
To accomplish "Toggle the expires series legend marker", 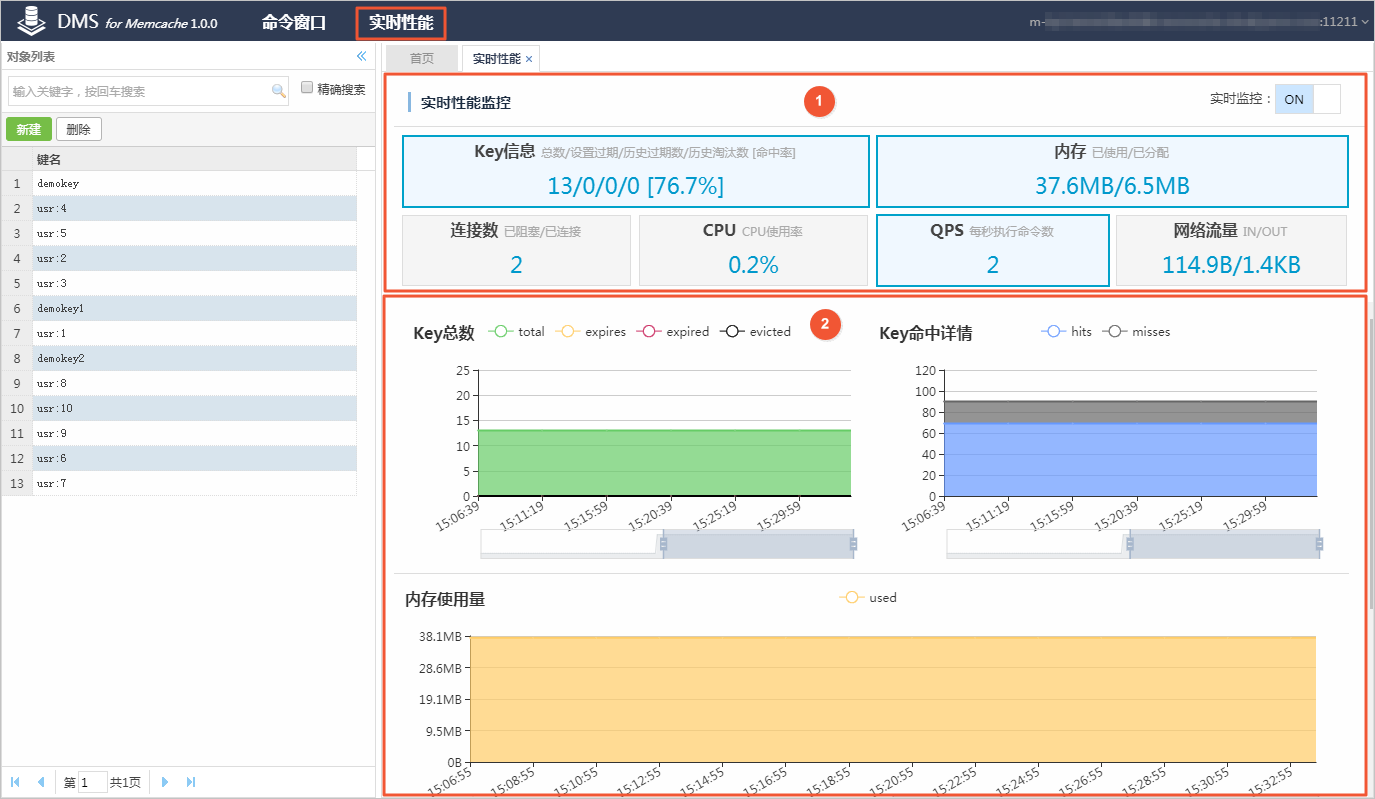I will pyautogui.click(x=567, y=332).
